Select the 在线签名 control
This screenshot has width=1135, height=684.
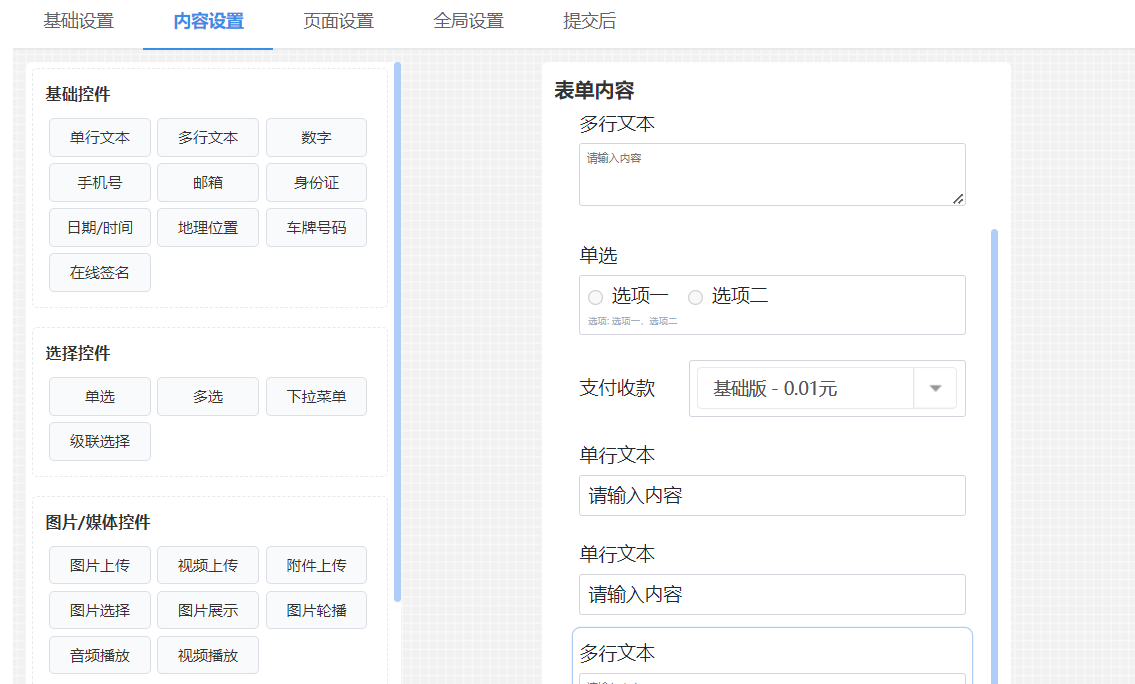point(99,272)
